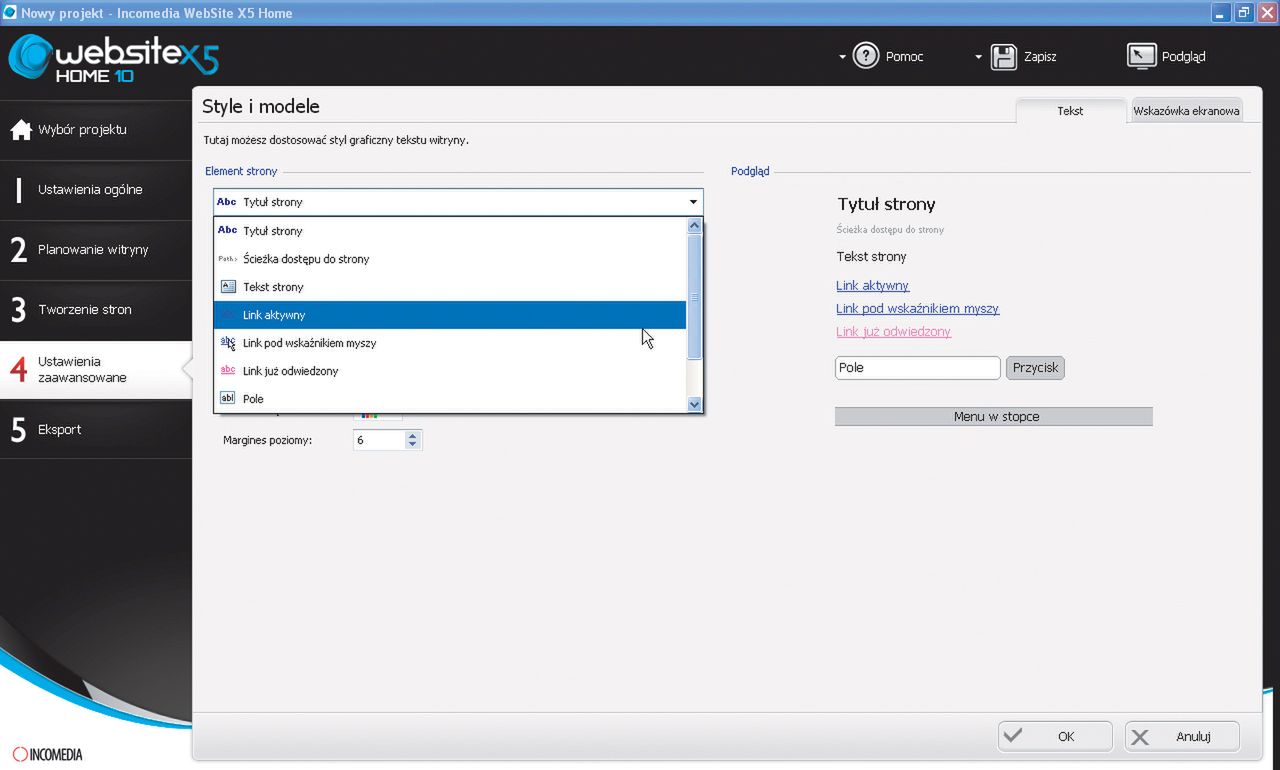Viewport: 1280px width, 770px height.
Task: Switch to the Tekst tab
Action: (x=1070, y=111)
